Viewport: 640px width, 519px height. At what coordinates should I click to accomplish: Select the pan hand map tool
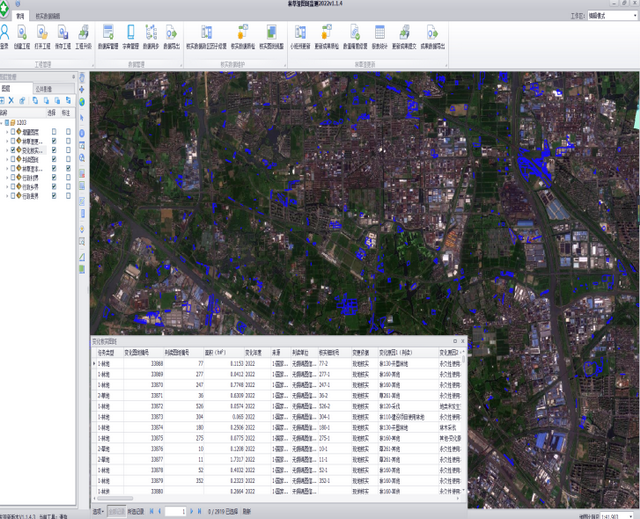coord(82,78)
